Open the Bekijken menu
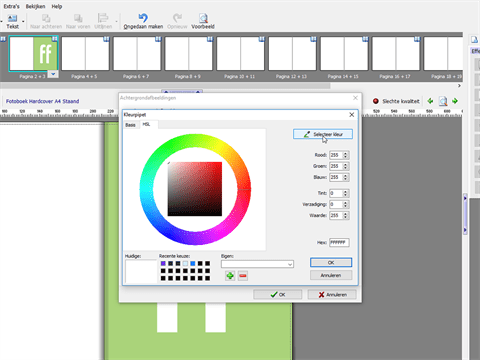Screen dimensions: 480x360 pyautogui.click(x=35, y=6)
